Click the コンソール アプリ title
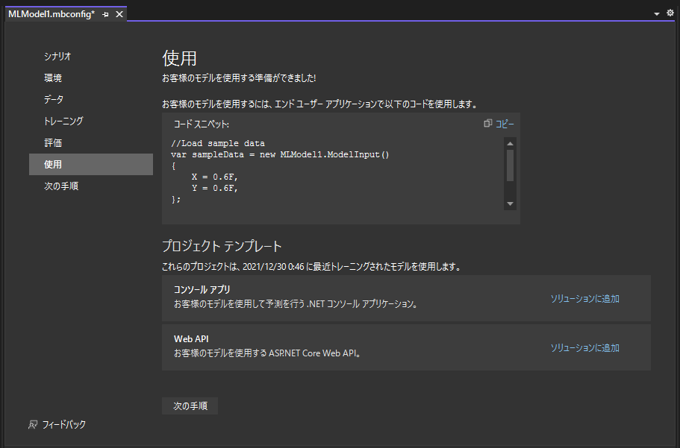 (202, 289)
